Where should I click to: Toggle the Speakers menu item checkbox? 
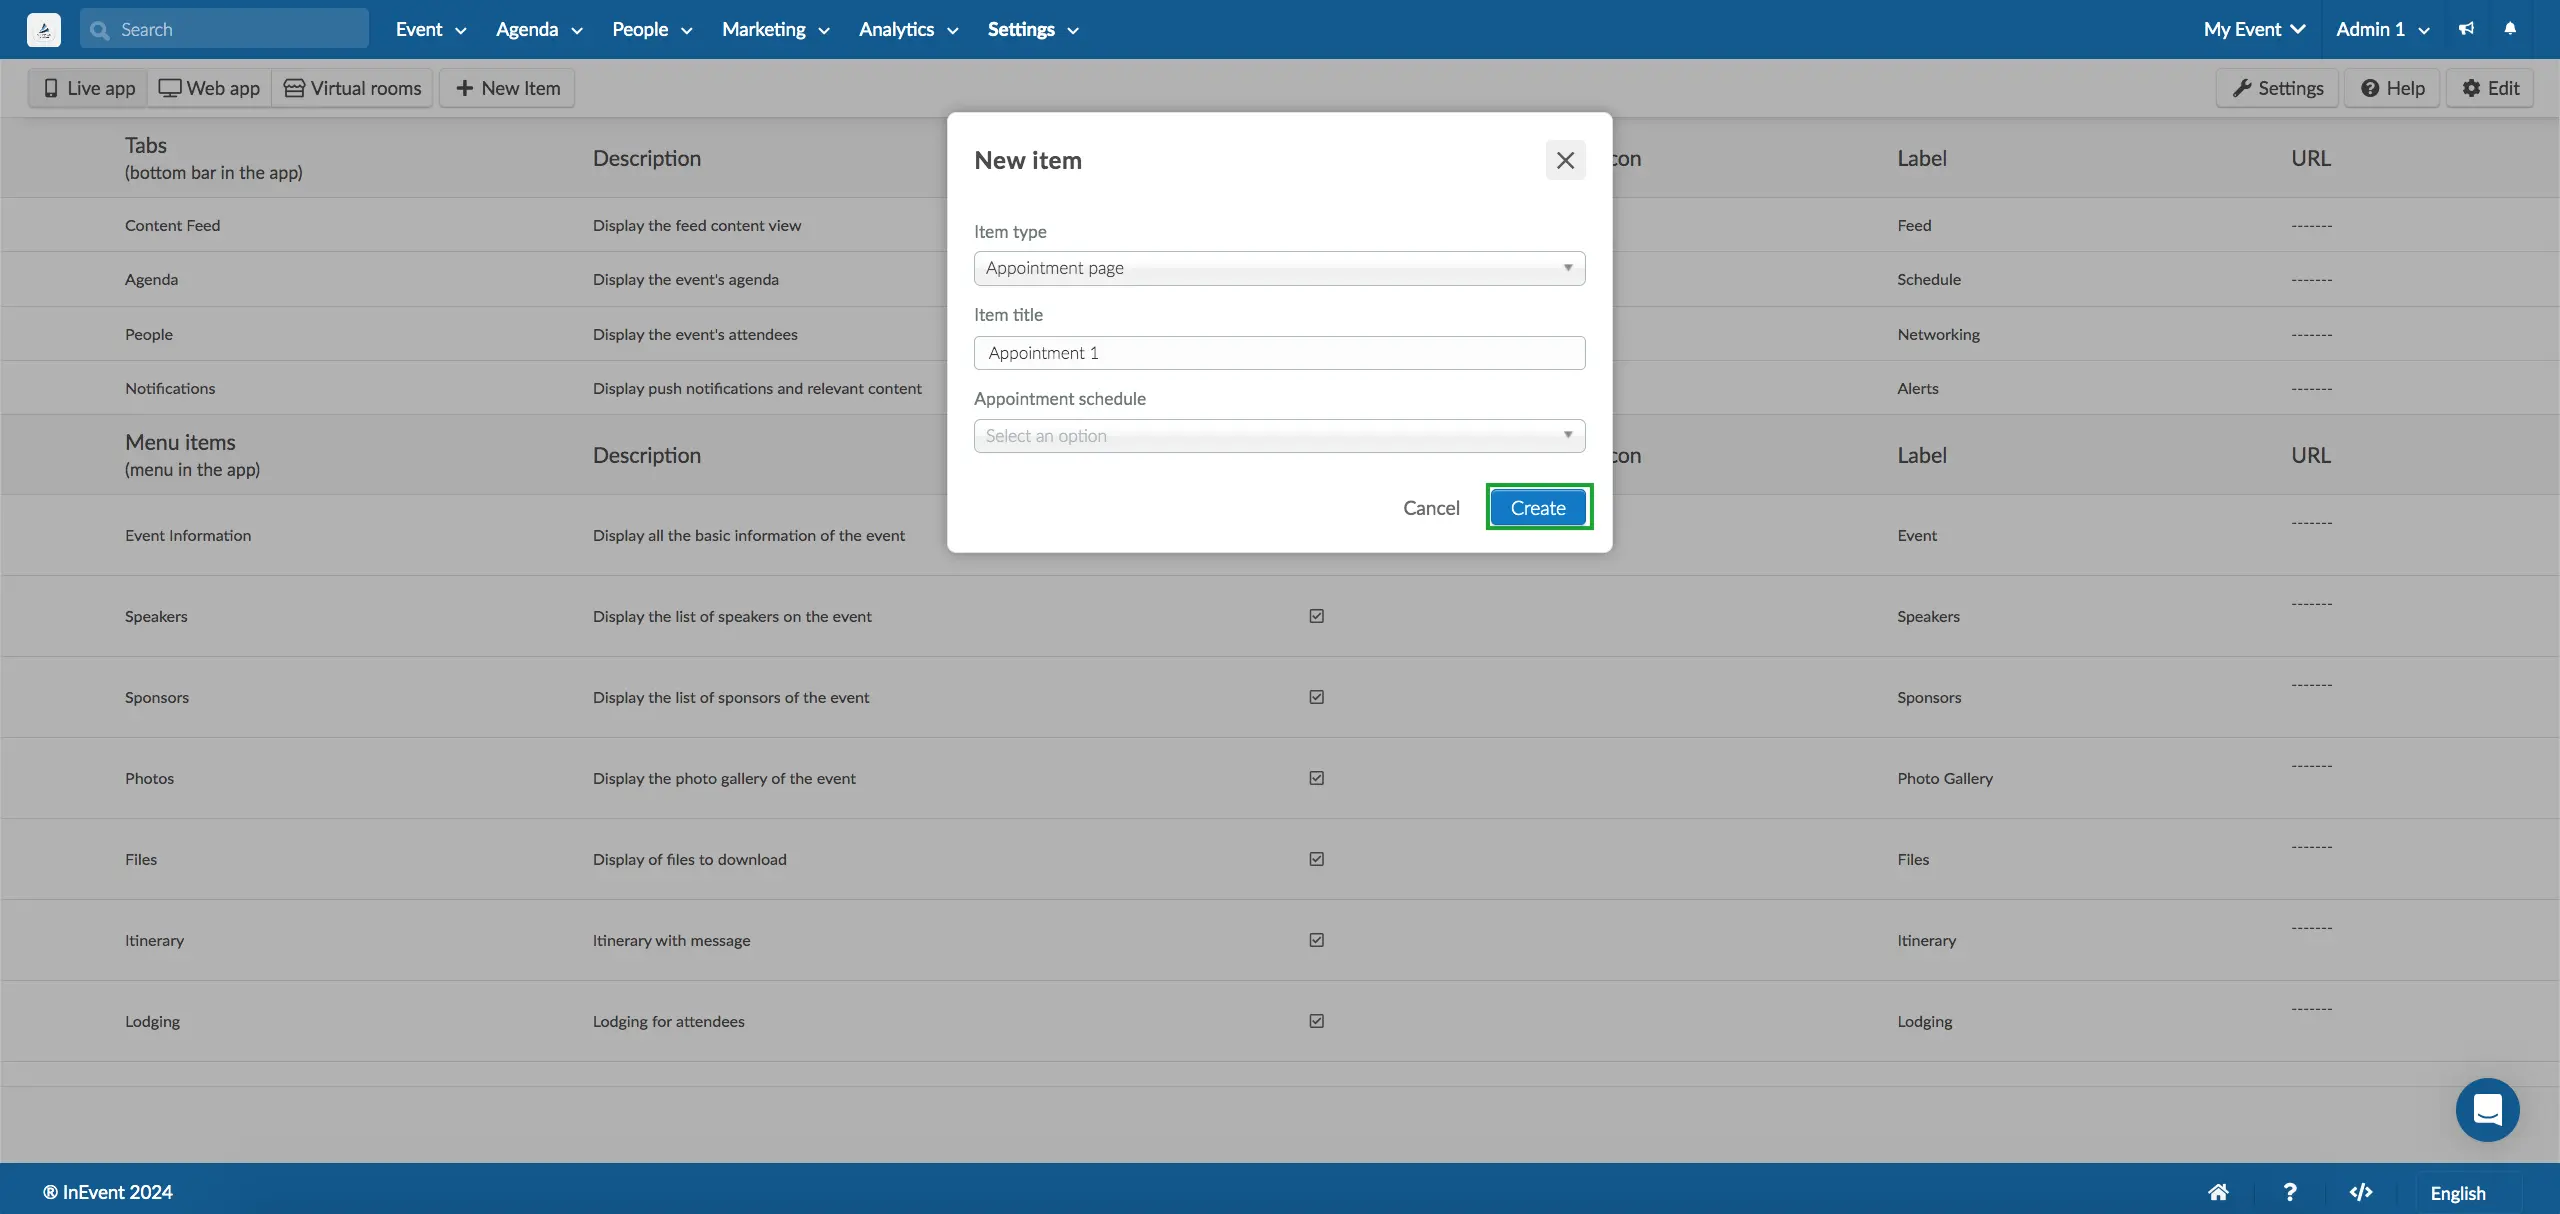pos(1318,617)
